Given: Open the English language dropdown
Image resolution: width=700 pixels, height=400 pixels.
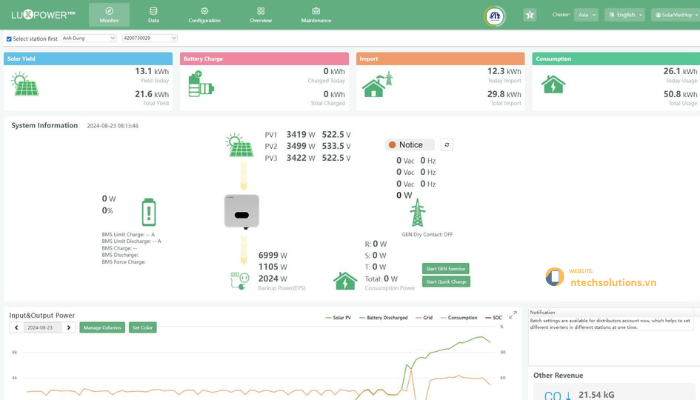Looking at the screenshot, I should 625,15.
